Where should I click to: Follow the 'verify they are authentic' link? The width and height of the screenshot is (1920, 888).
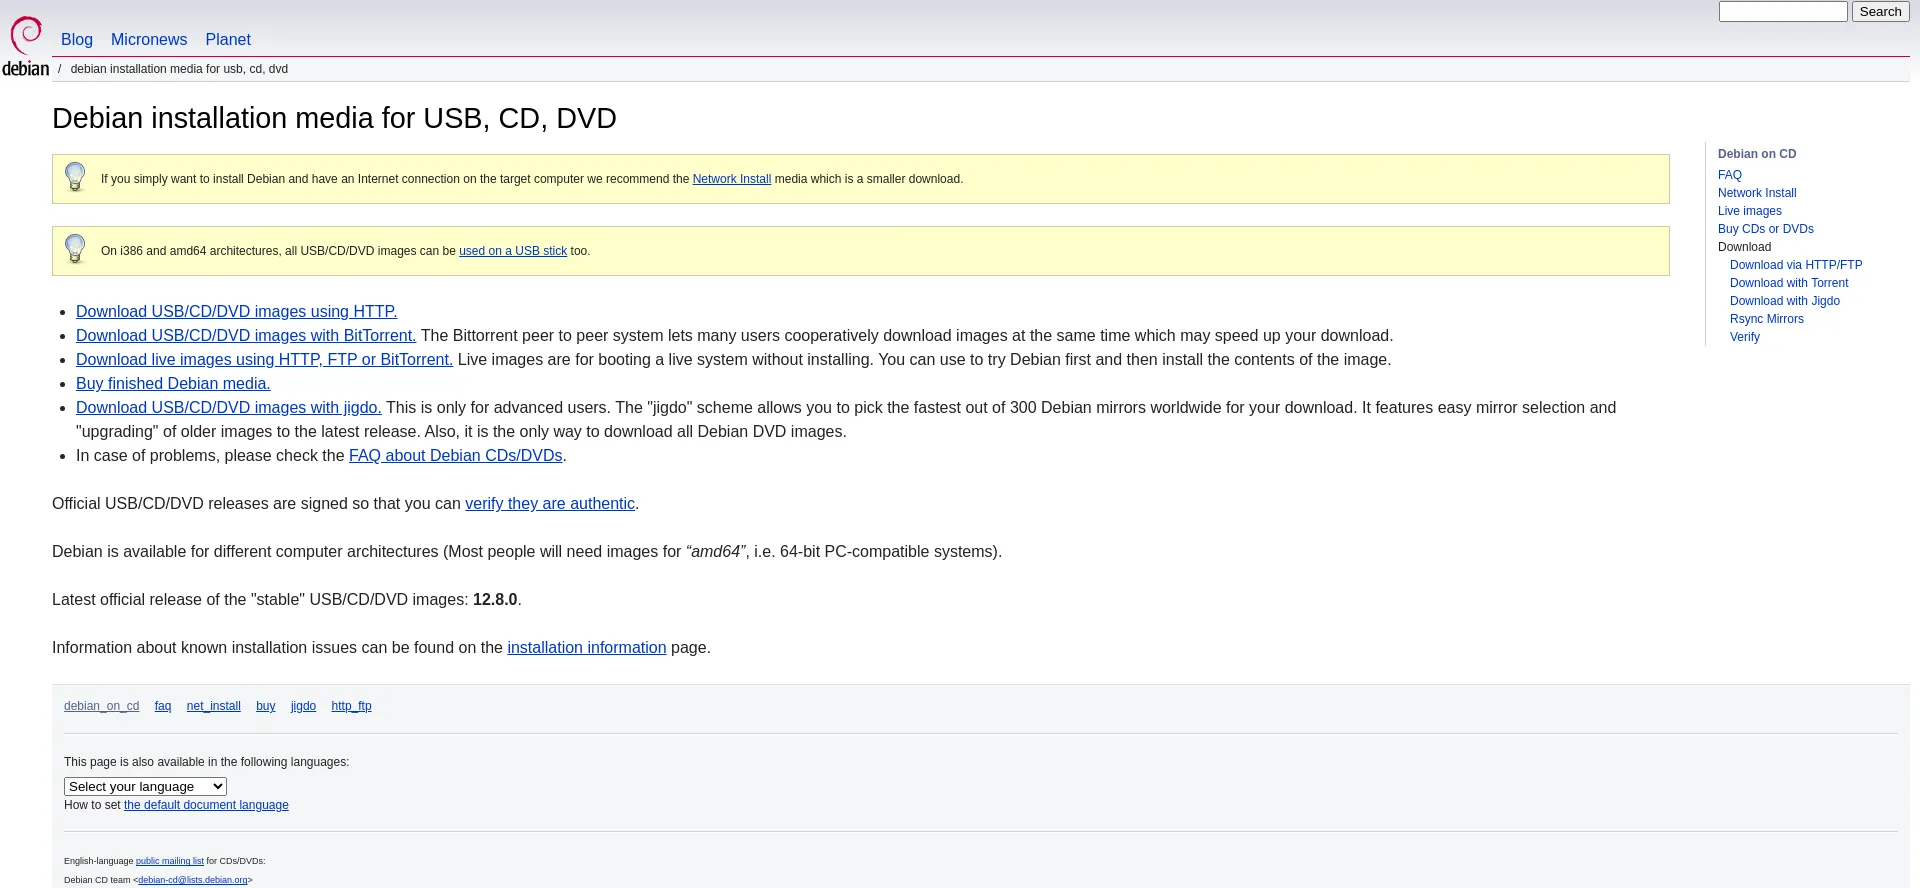550,504
